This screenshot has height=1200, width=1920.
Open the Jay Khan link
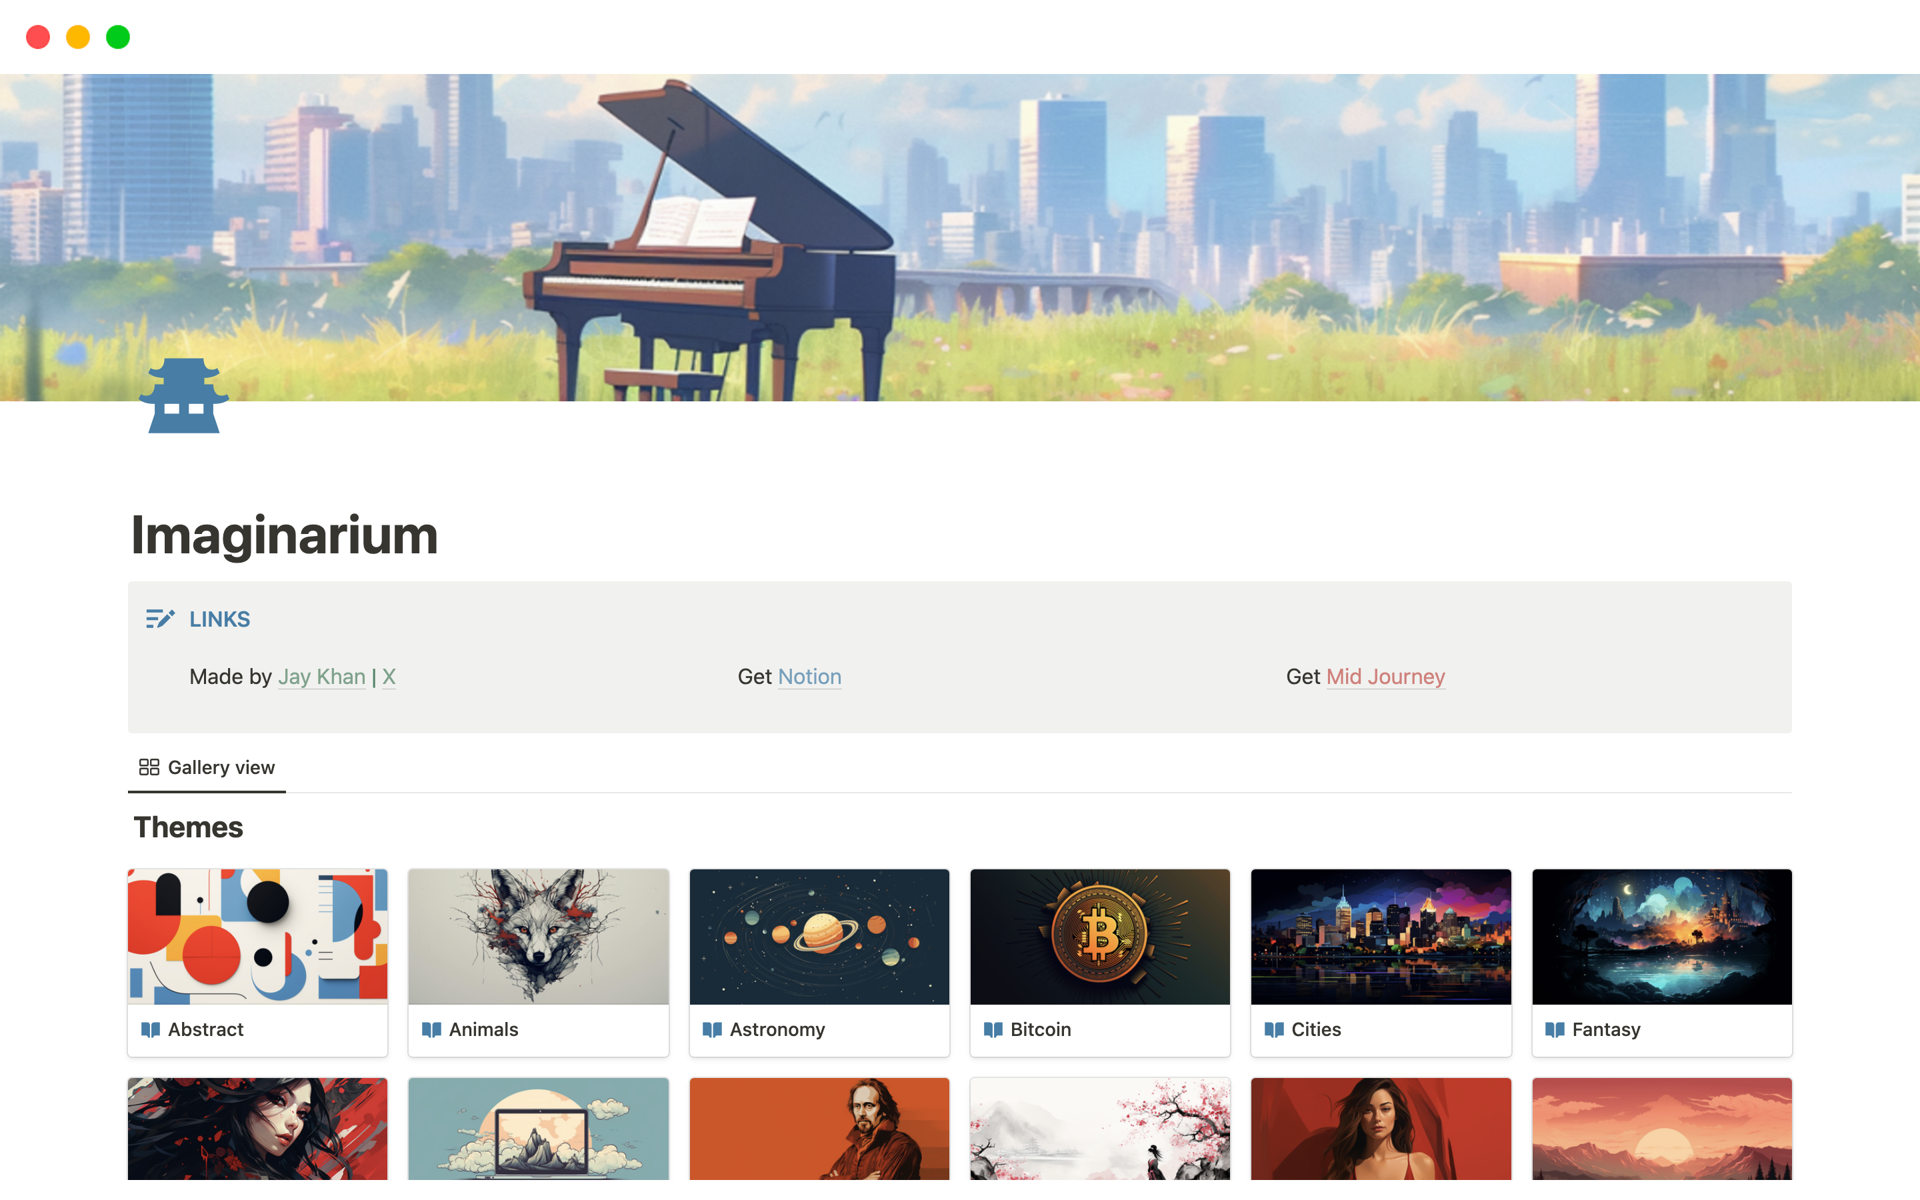(x=322, y=677)
